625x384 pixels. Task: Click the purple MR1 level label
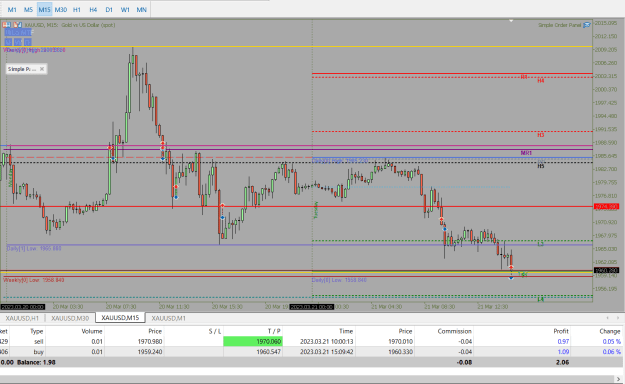[526, 153]
